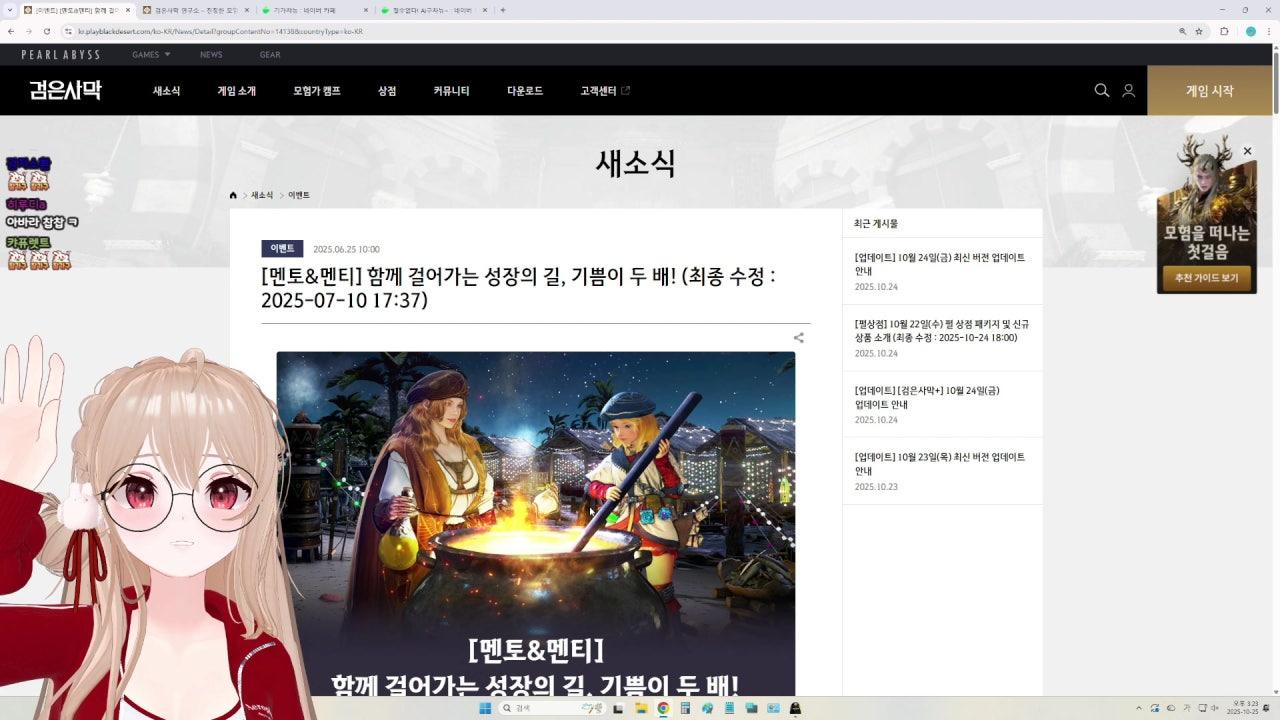Click the 최근 게시물 sidebar heading
1280x720 pixels.
coord(876,224)
